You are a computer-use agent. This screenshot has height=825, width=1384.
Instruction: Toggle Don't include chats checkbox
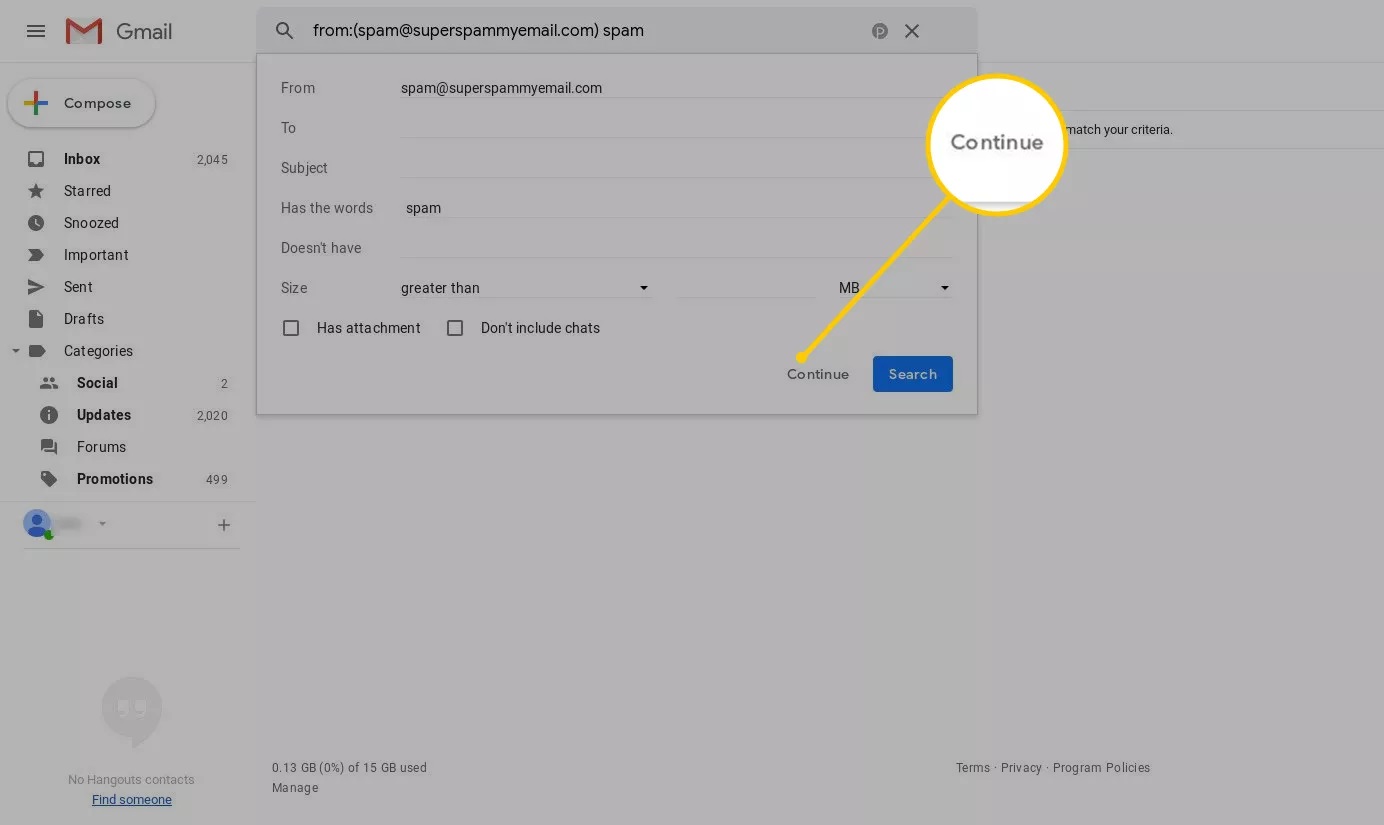tap(455, 328)
